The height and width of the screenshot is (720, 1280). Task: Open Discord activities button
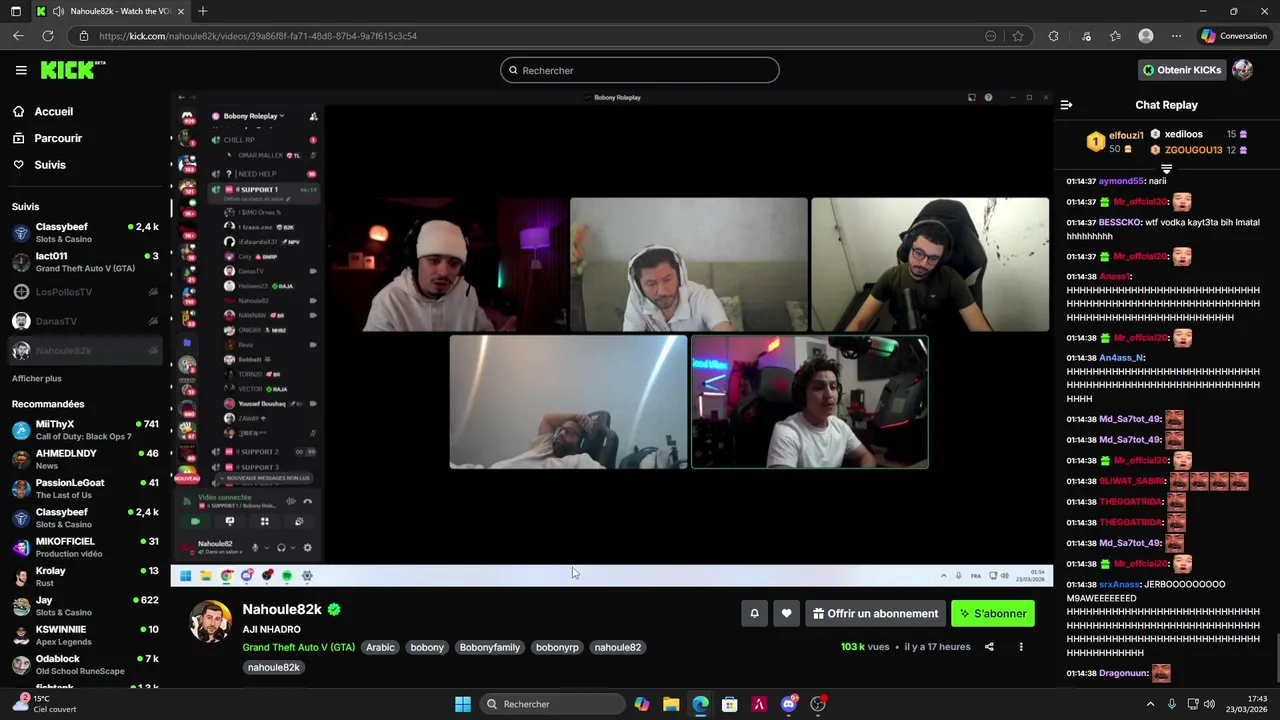click(264, 521)
